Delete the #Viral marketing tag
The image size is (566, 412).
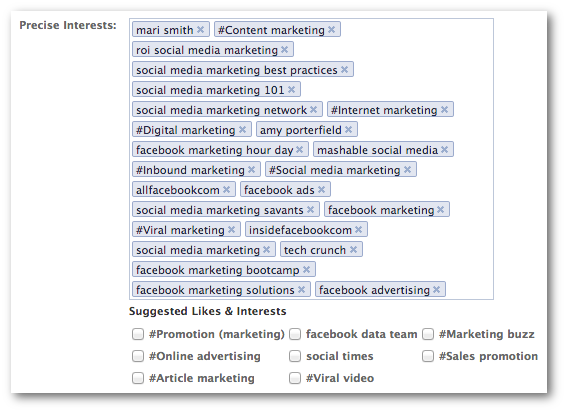[x=231, y=230]
